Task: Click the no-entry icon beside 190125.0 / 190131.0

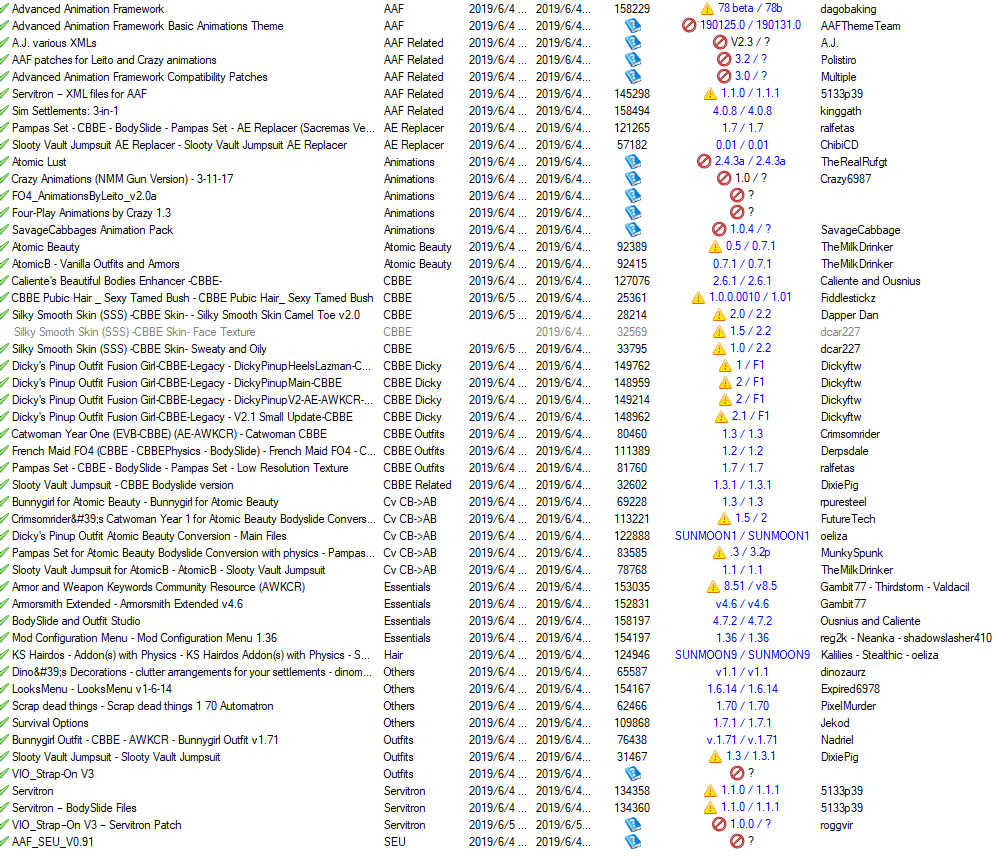Action: (x=689, y=26)
